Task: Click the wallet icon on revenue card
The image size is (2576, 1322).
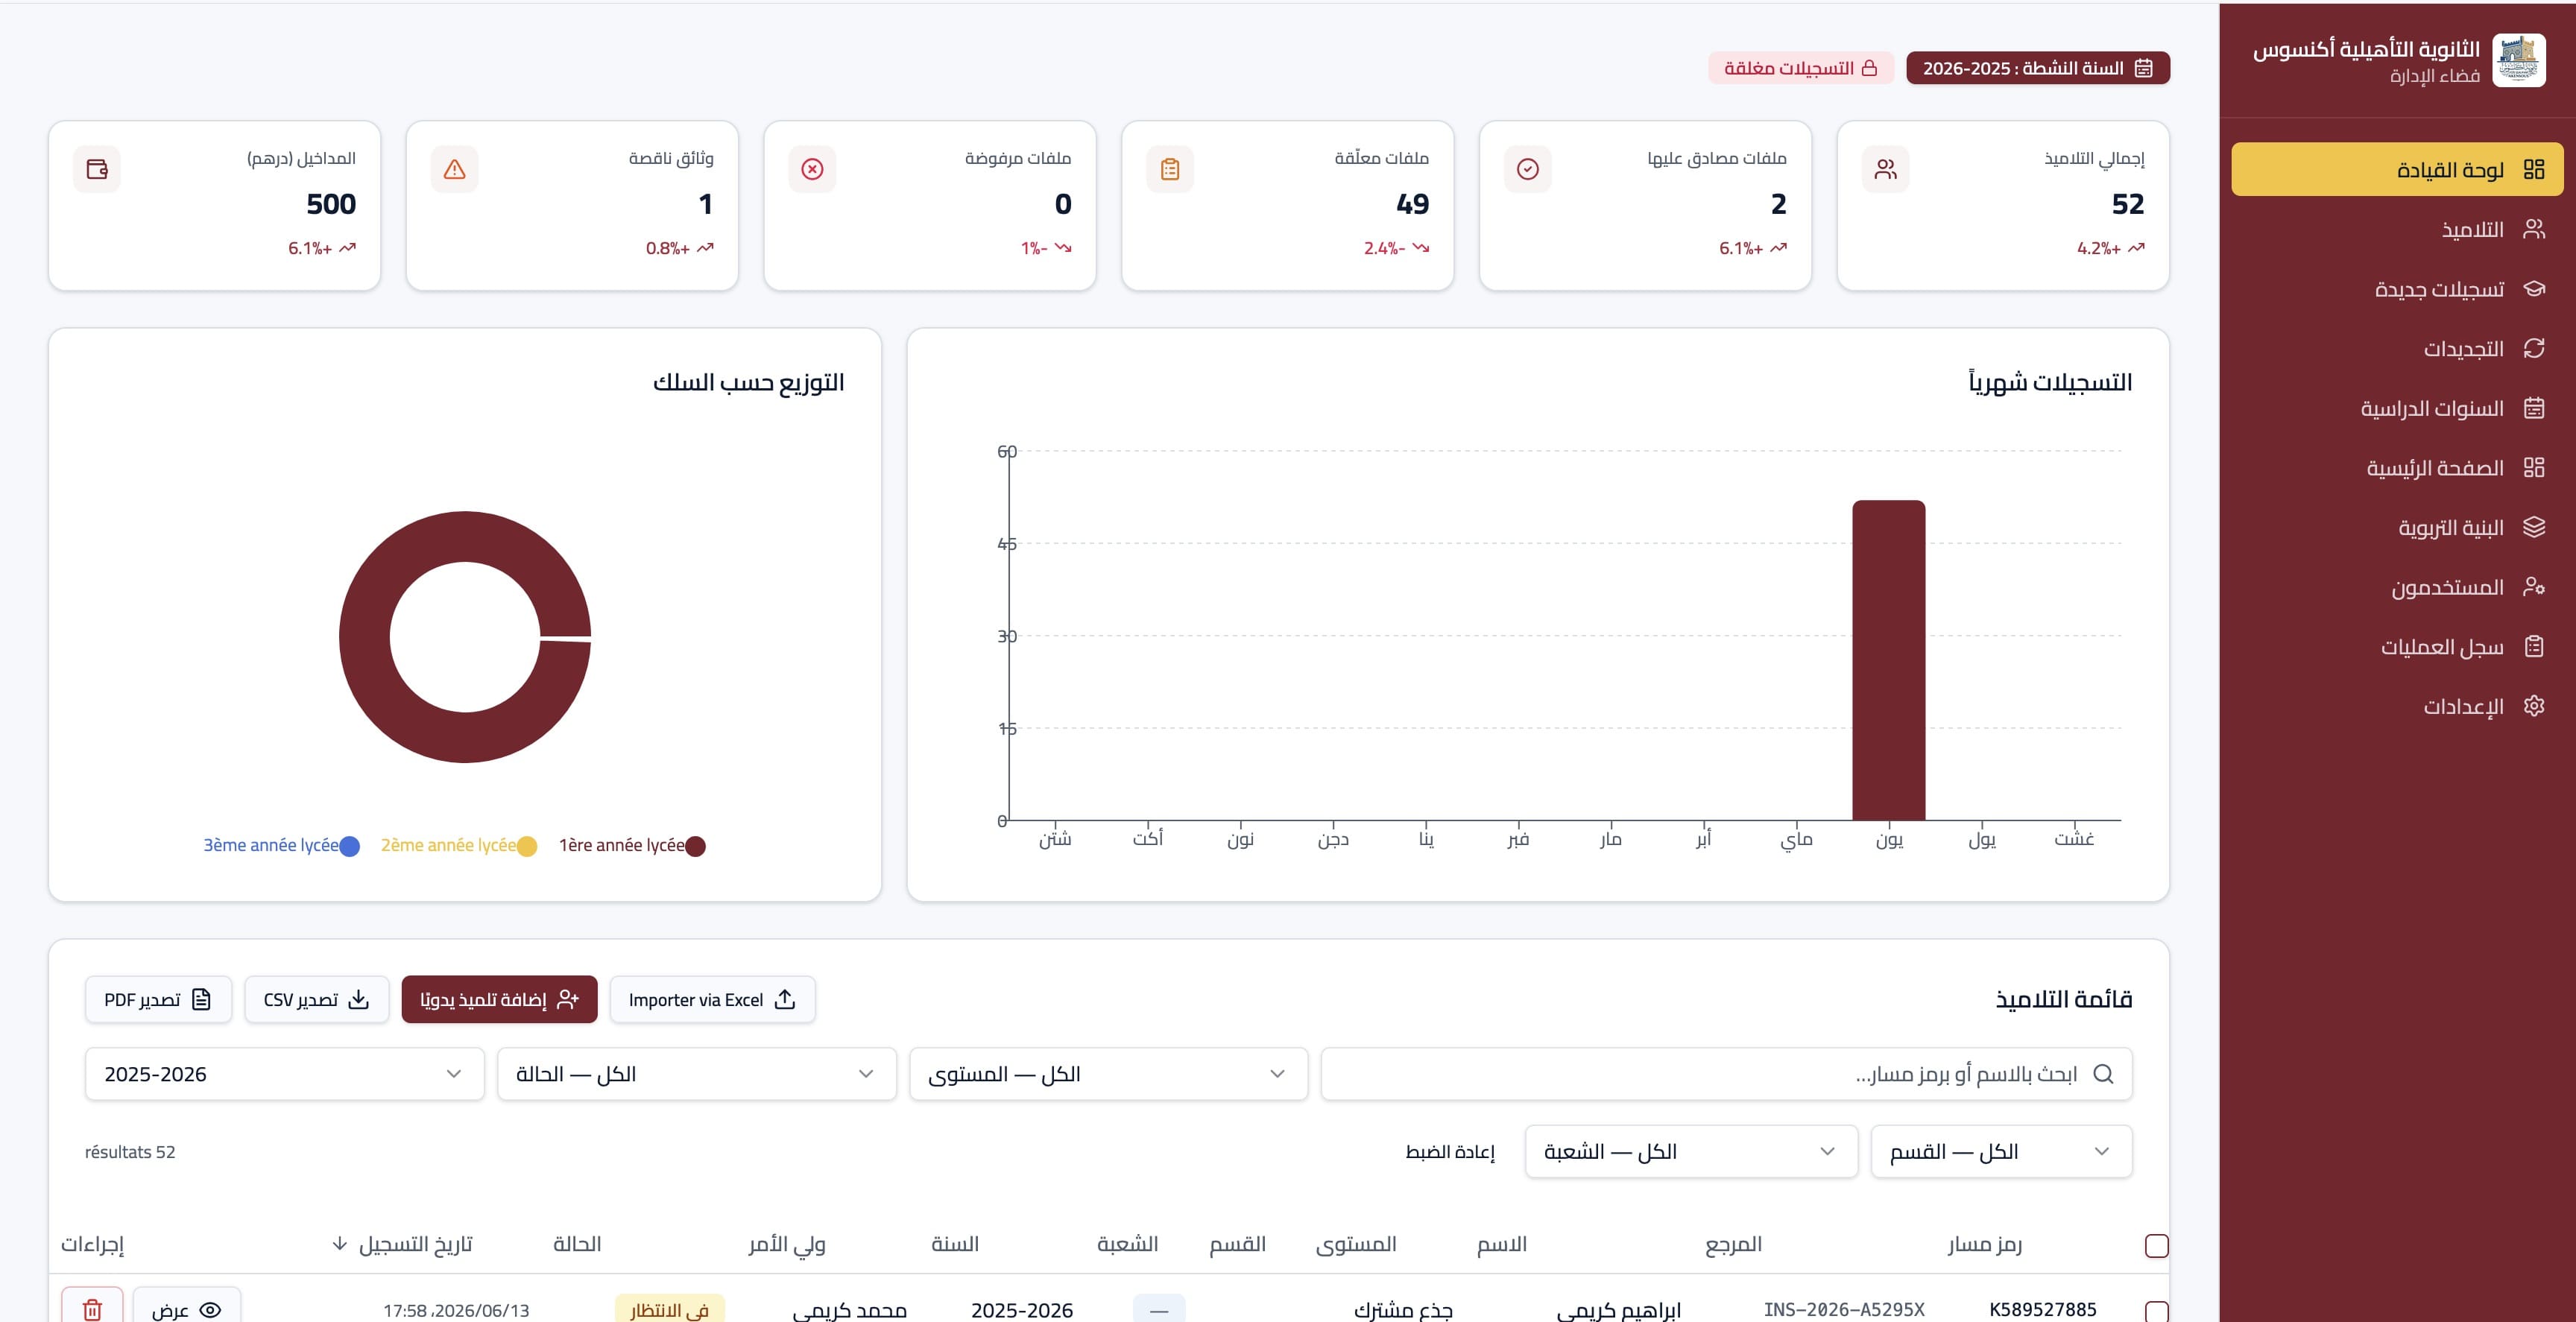Action: click(x=97, y=169)
